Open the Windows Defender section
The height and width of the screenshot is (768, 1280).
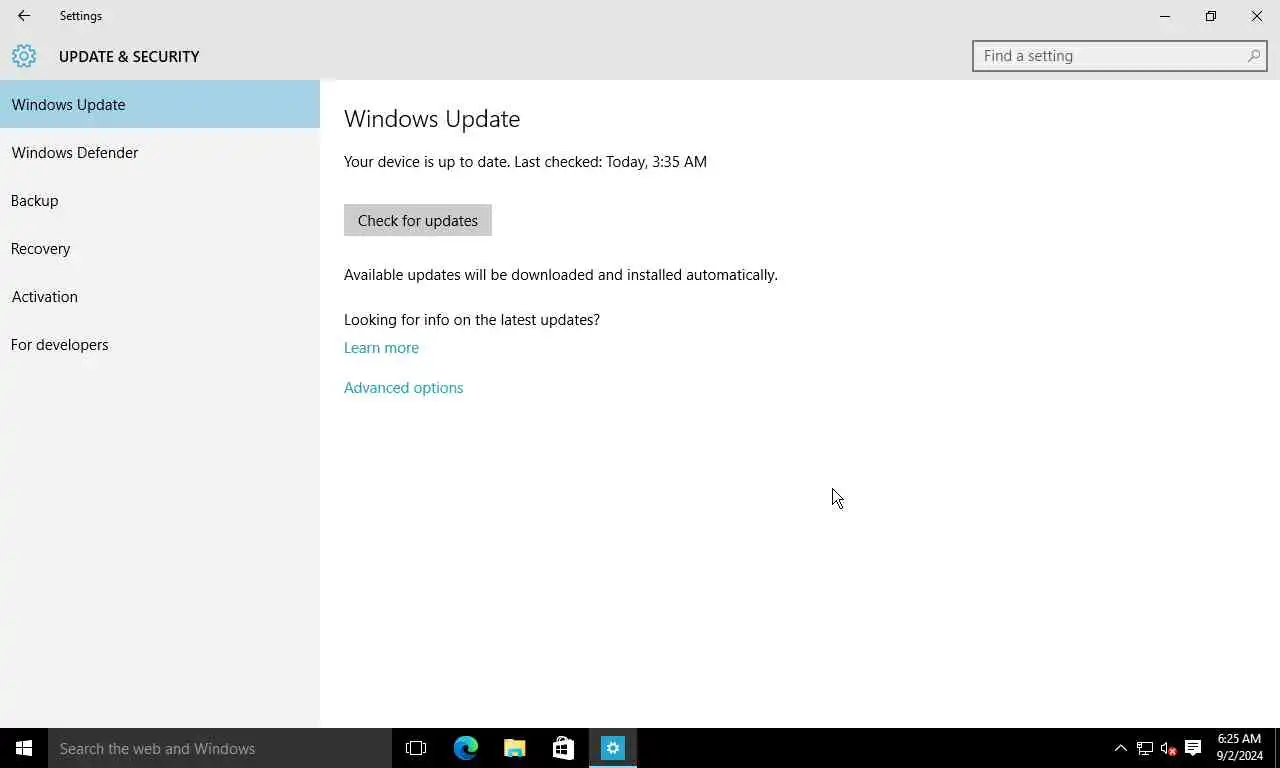coord(160,152)
